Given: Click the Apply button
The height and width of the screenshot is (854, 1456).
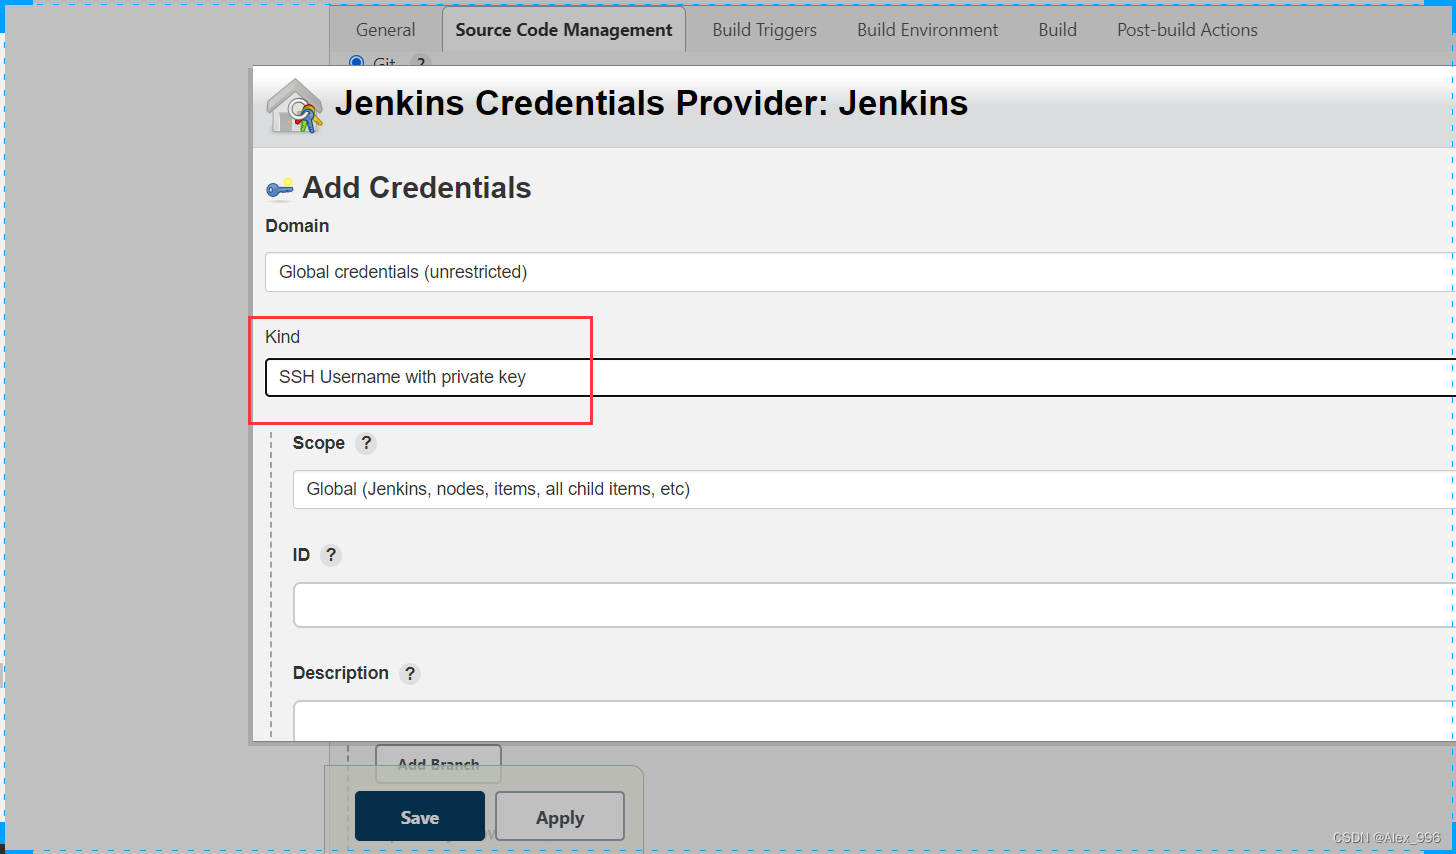Looking at the screenshot, I should pos(560,817).
